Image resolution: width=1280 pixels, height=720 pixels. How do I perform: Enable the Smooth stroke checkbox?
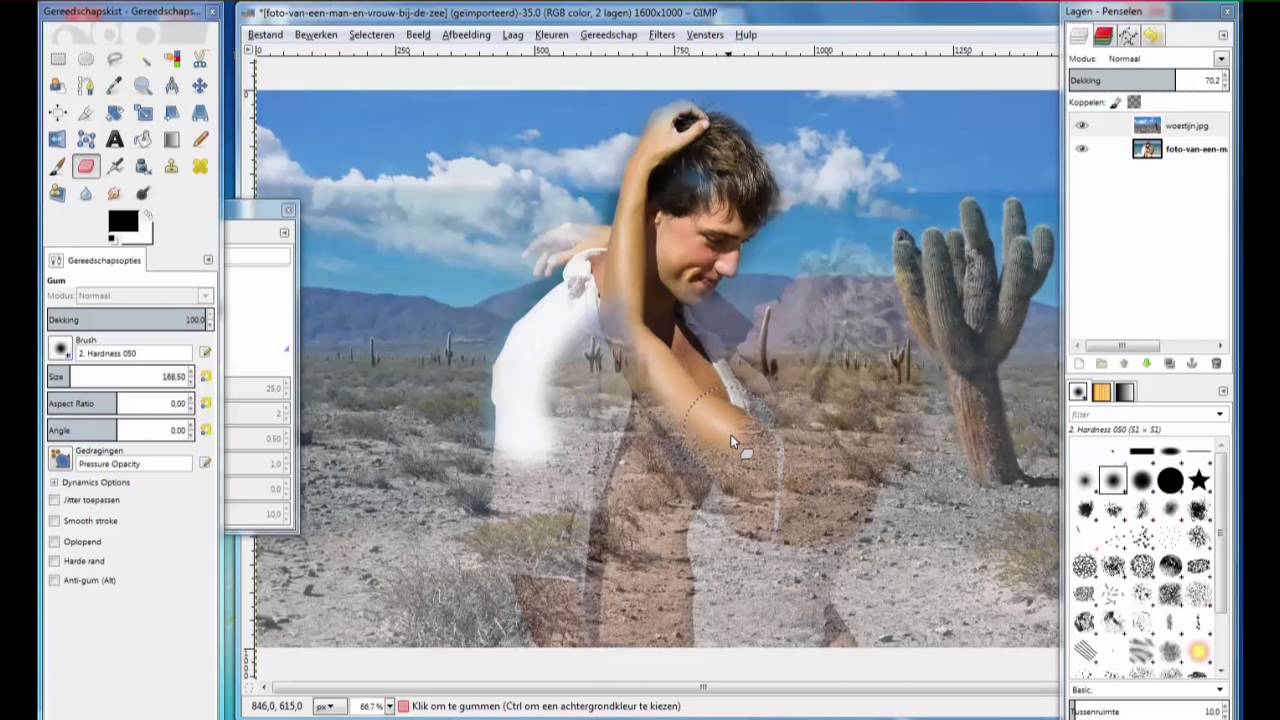(x=54, y=521)
